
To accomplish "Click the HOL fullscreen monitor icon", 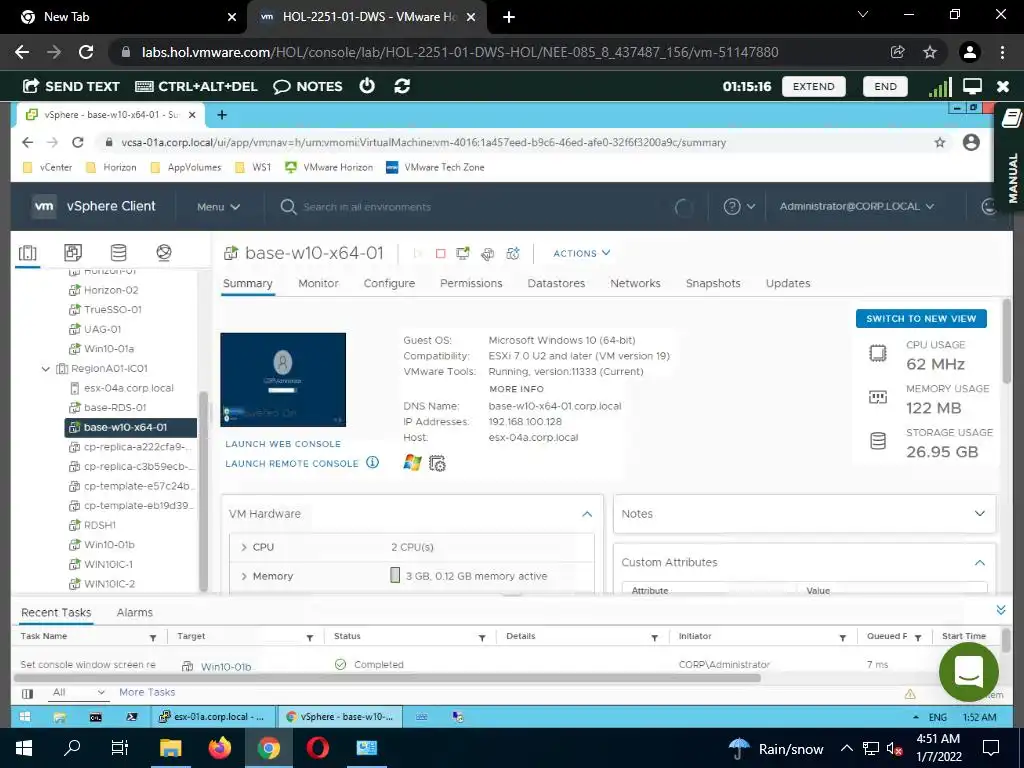I will click(972, 86).
